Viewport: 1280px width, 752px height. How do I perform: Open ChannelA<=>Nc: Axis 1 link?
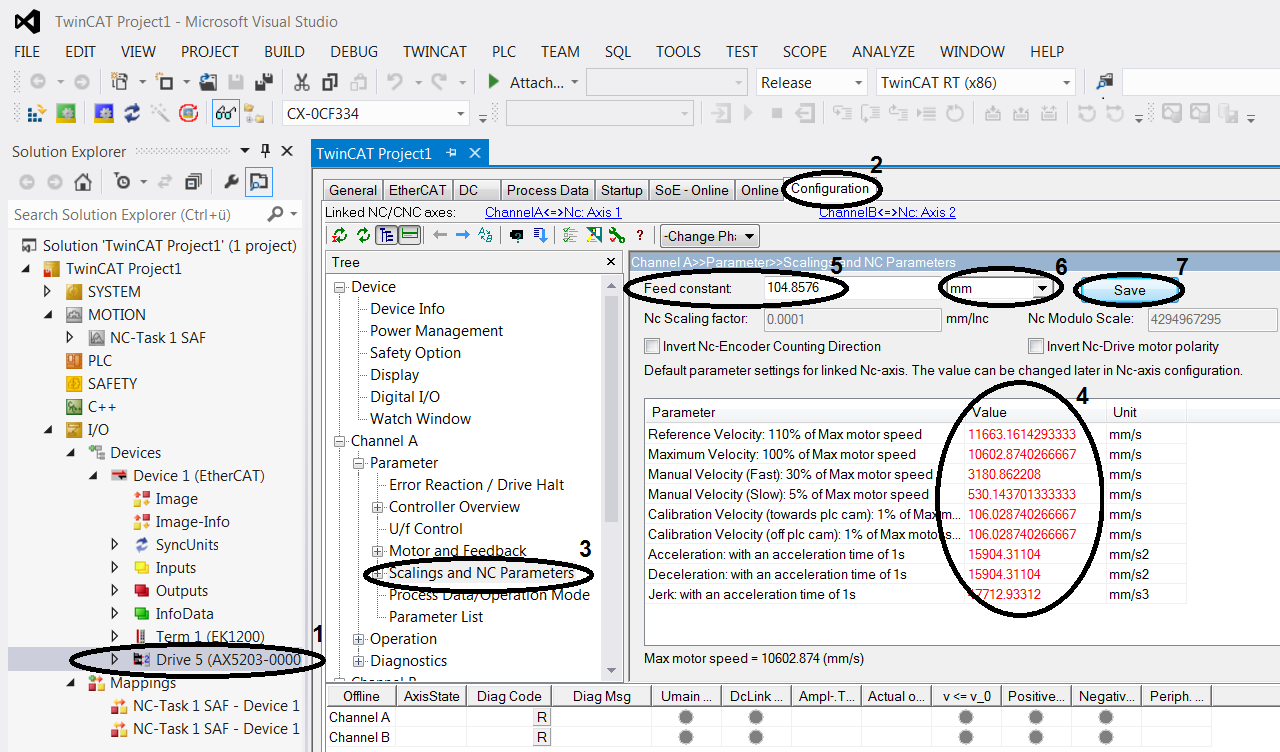point(553,212)
